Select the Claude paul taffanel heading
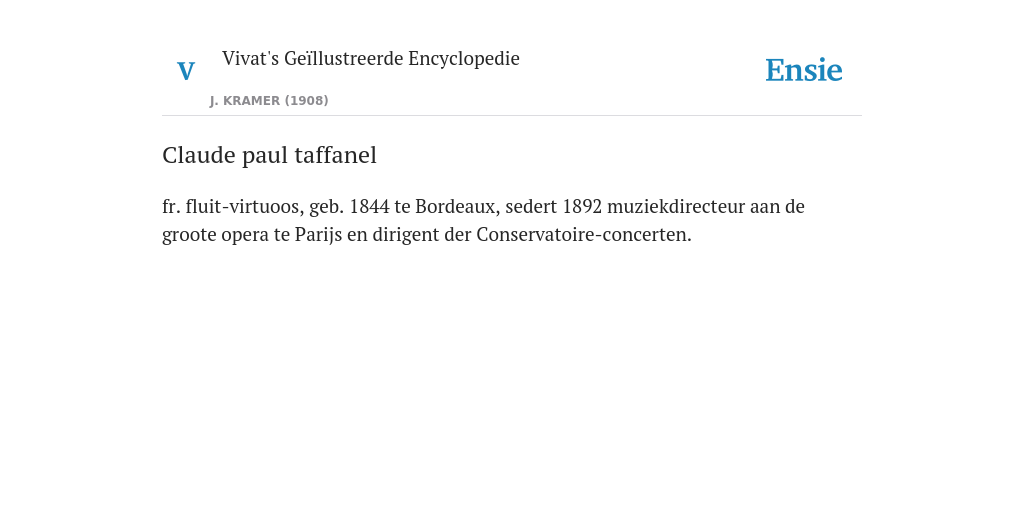This screenshot has width=1024, height=512. coord(269,155)
